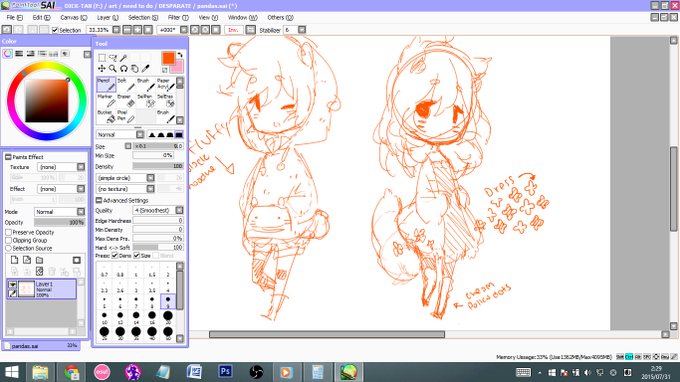Open Photoshop from the taskbar
The height and width of the screenshot is (382, 680).
pos(226,372)
